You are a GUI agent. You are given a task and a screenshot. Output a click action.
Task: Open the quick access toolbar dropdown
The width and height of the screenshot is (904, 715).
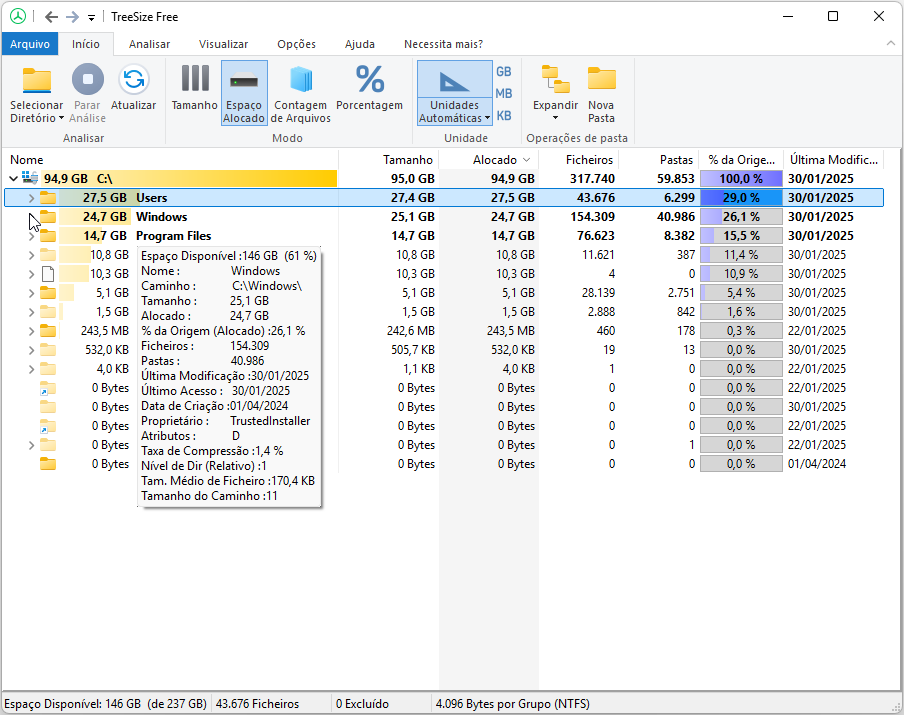91,17
